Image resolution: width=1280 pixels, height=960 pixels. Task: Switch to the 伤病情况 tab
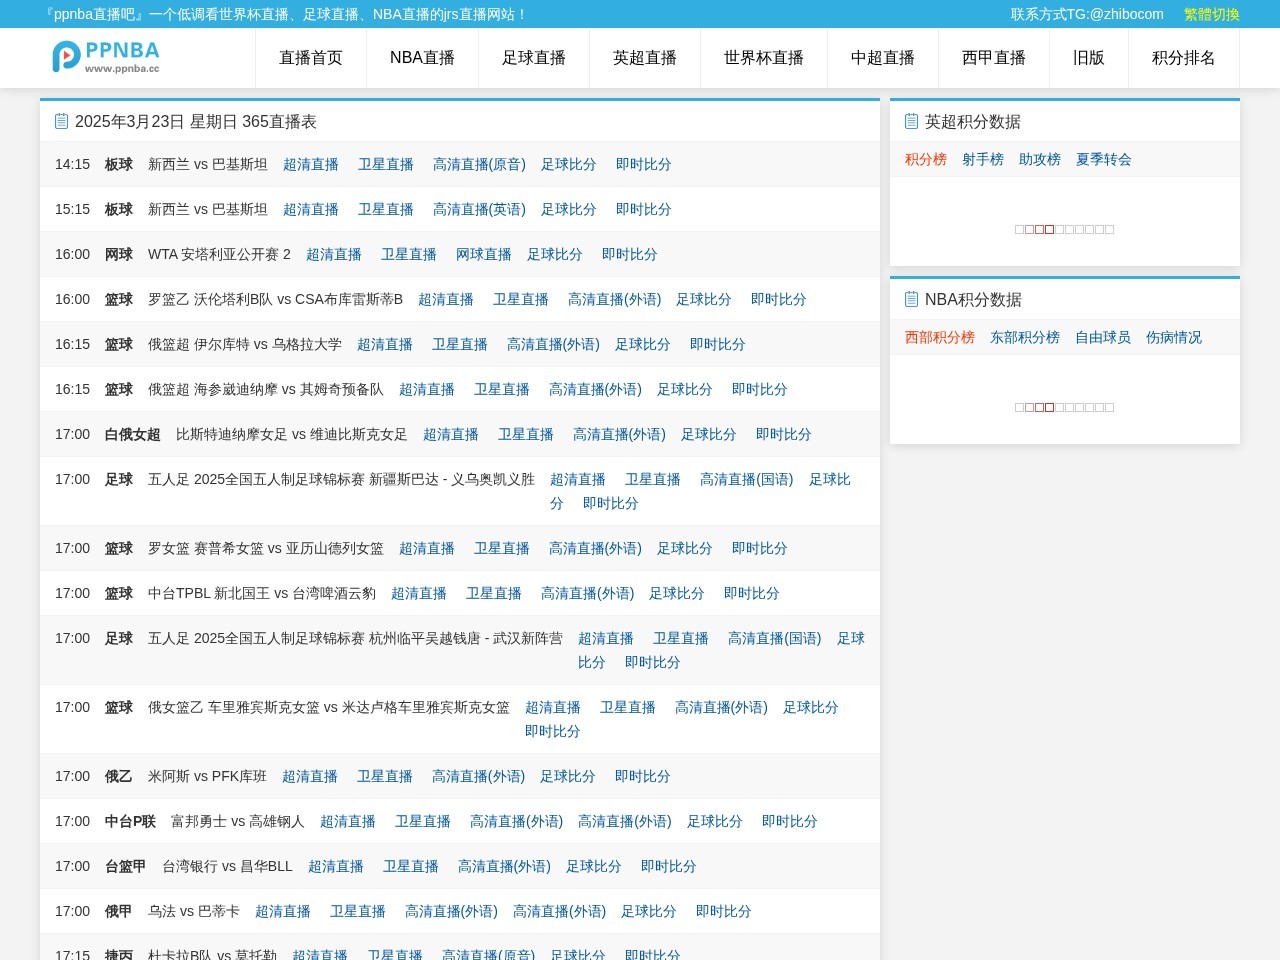tap(1173, 337)
